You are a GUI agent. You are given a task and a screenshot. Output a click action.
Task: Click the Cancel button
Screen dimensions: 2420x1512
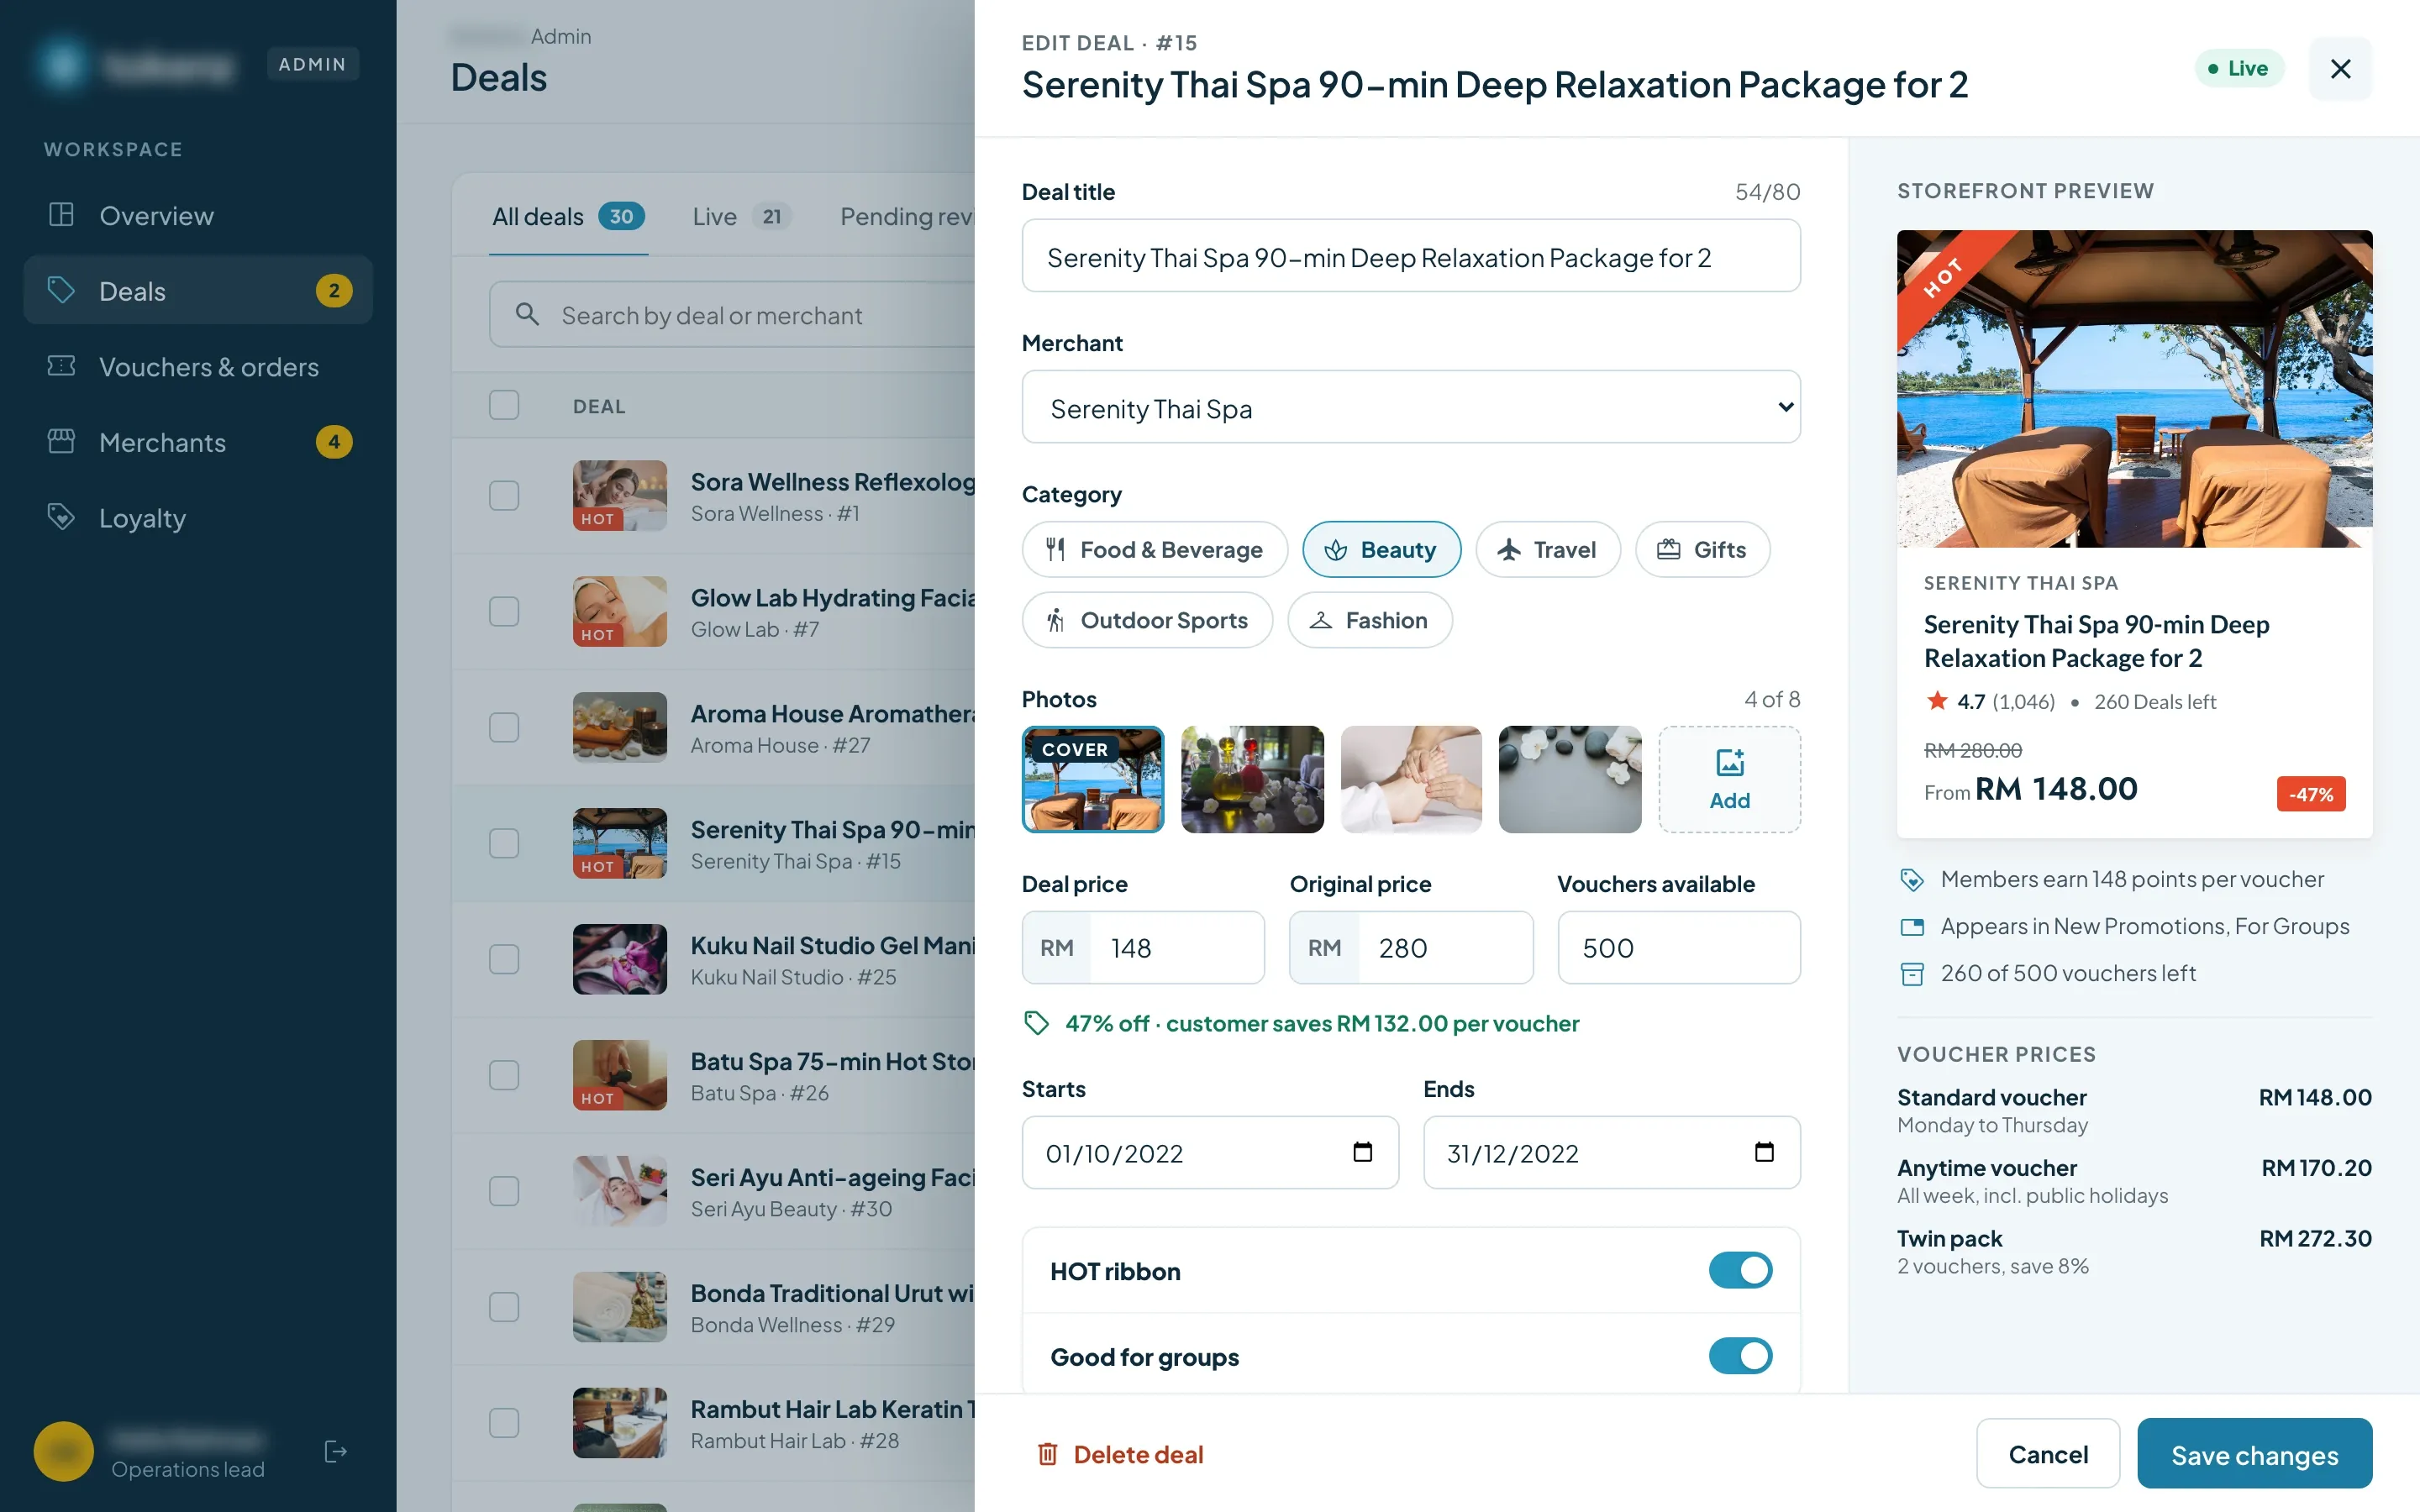pos(2047,1454)
